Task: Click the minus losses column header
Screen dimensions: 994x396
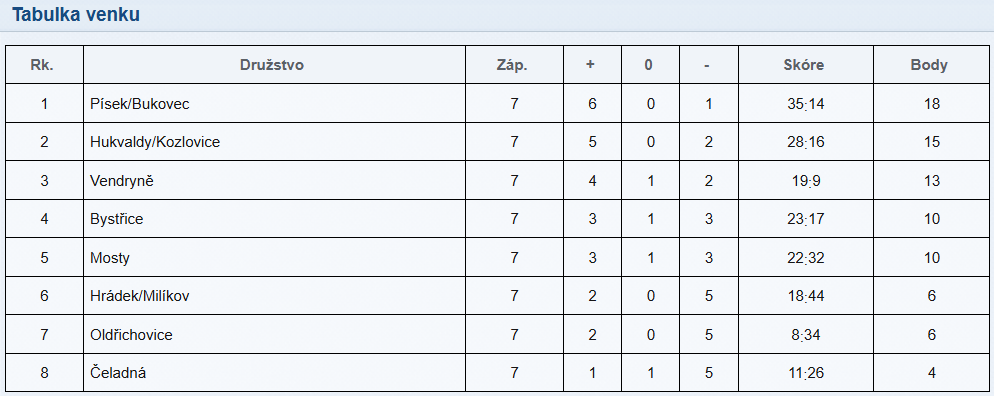Action: [706, 65]
